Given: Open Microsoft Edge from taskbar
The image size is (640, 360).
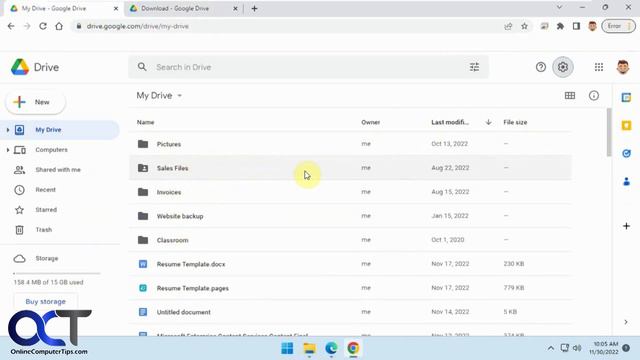Looking at the screenshot, I should click(x=331, y=348).
